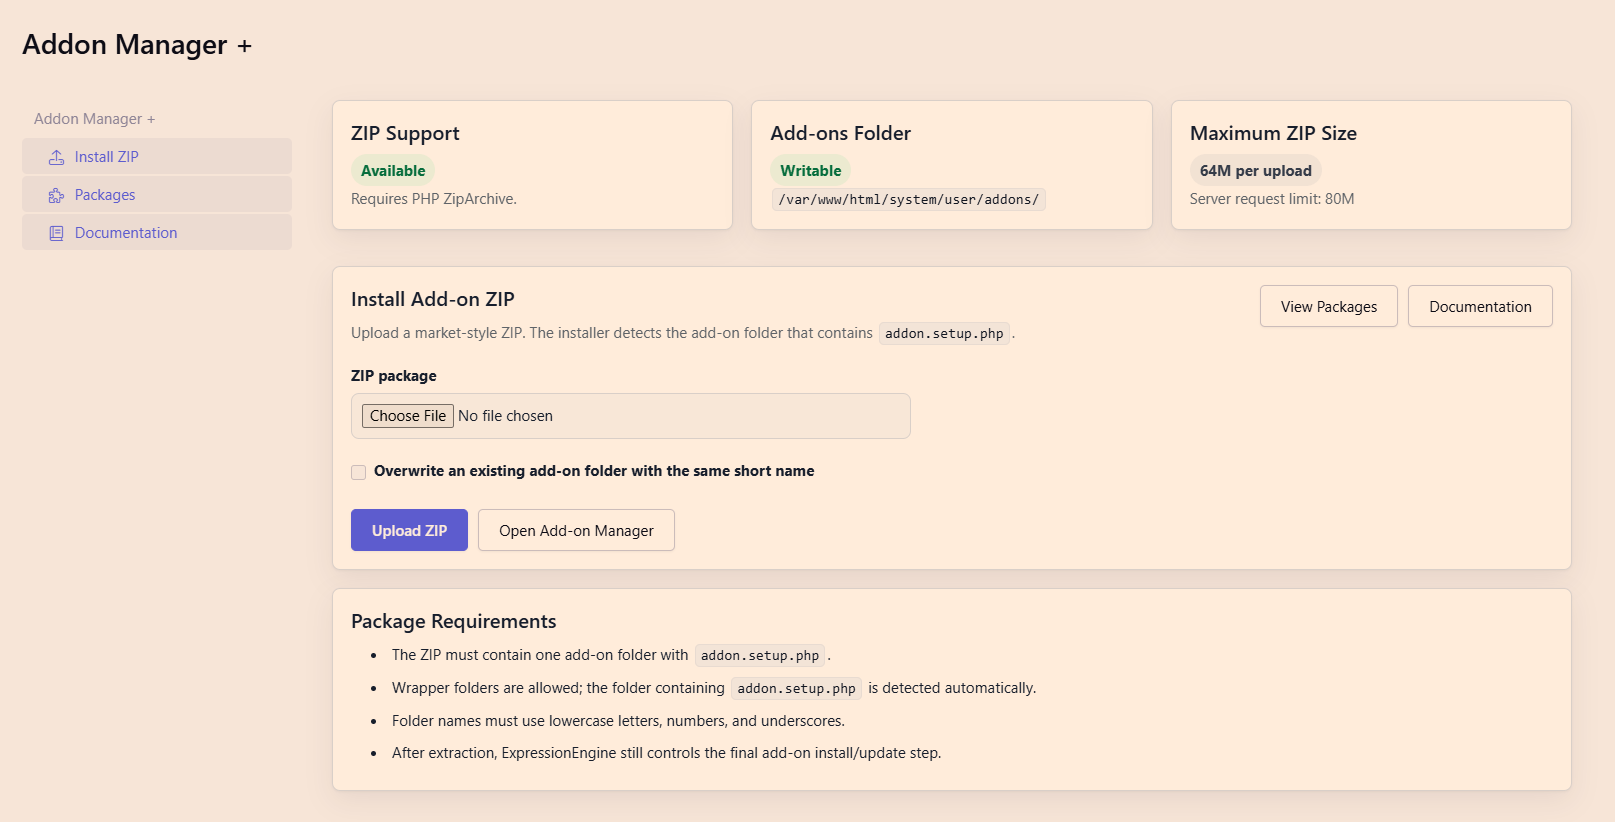Click the Add-ons Folder card heading
The width and height of the screenshot is (1615, 822).
[x=841, y=133]
